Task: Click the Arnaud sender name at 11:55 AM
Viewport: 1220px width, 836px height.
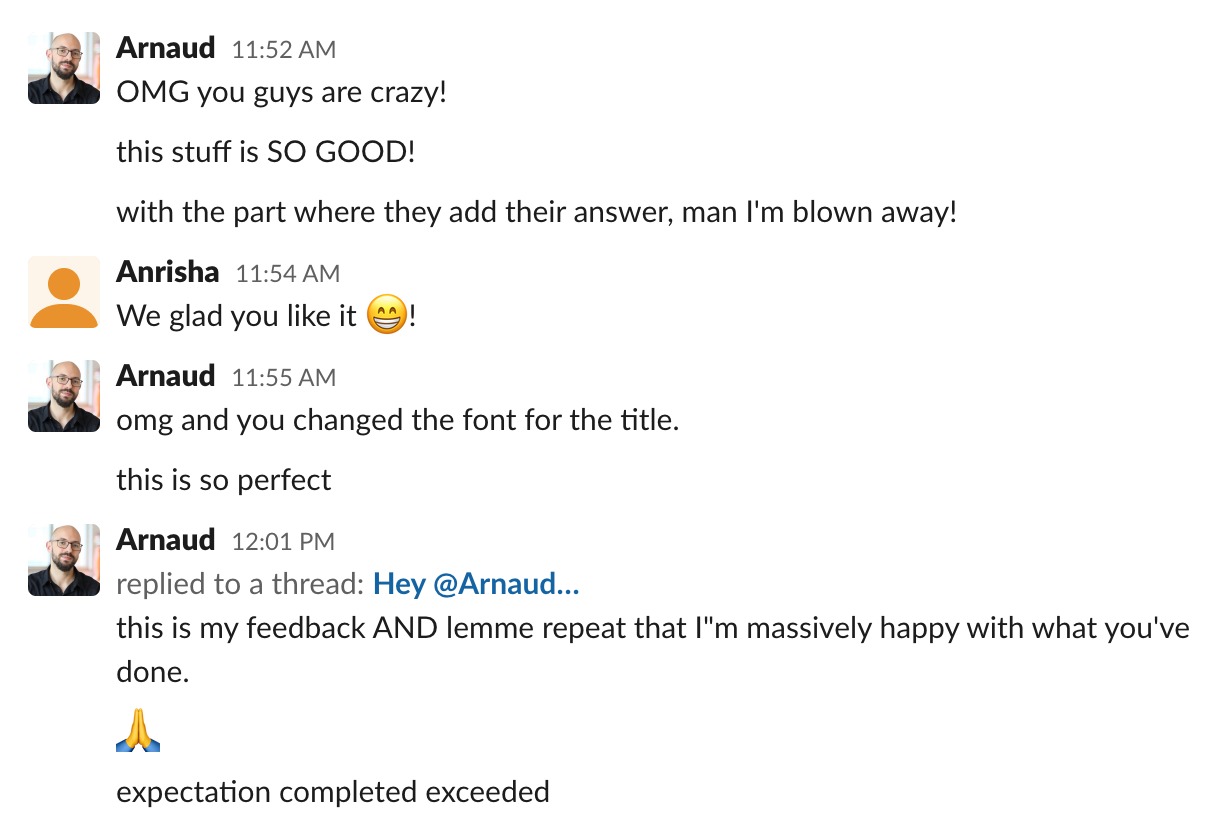Action: click(166, 375)
